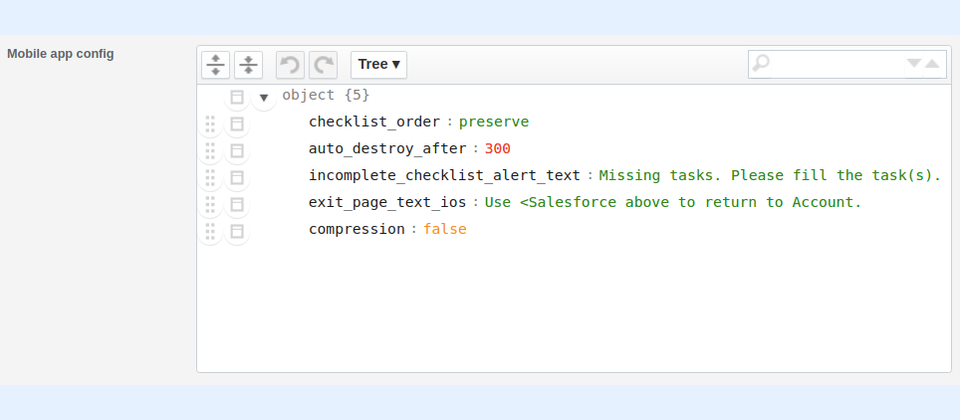Click the compression value false
Screen dimensions: 960x420
pos(445,229)
